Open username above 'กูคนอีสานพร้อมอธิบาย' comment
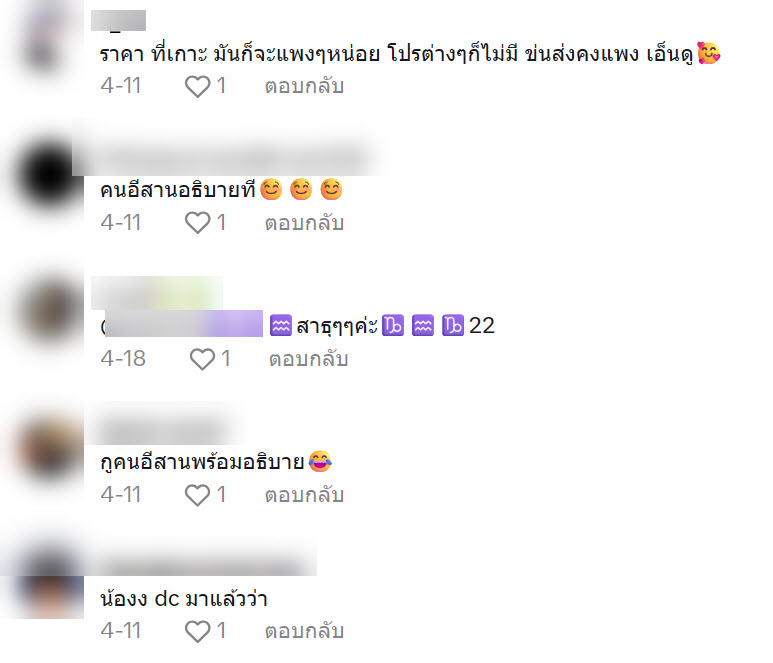 (x=165, y=429)
